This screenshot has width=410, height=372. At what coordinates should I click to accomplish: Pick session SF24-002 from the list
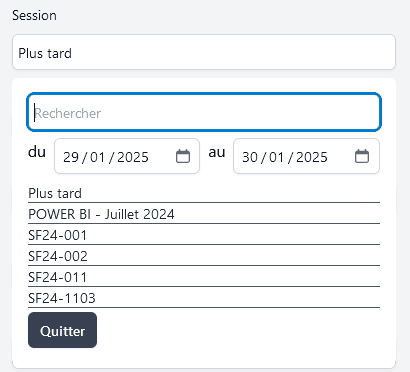(204, 256)
